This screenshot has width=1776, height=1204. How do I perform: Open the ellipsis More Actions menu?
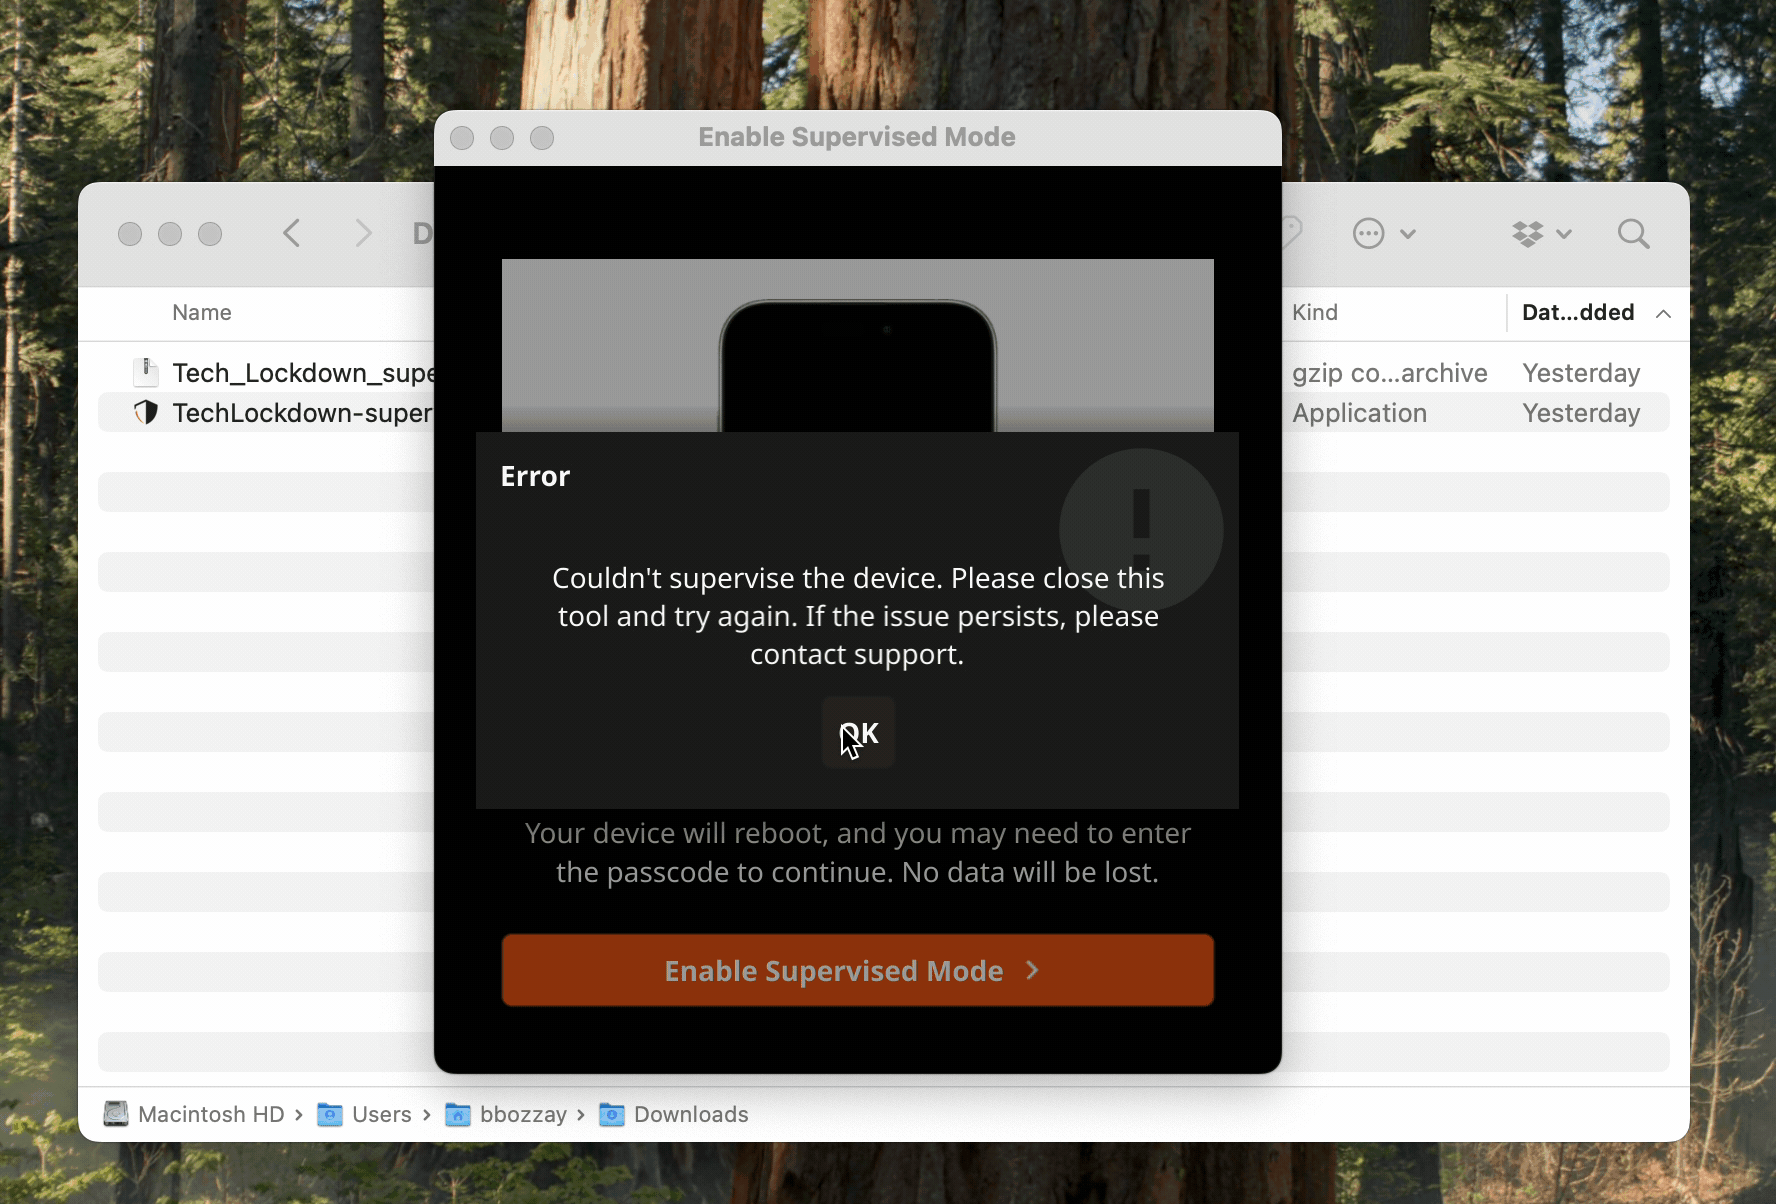[1383, 234]
